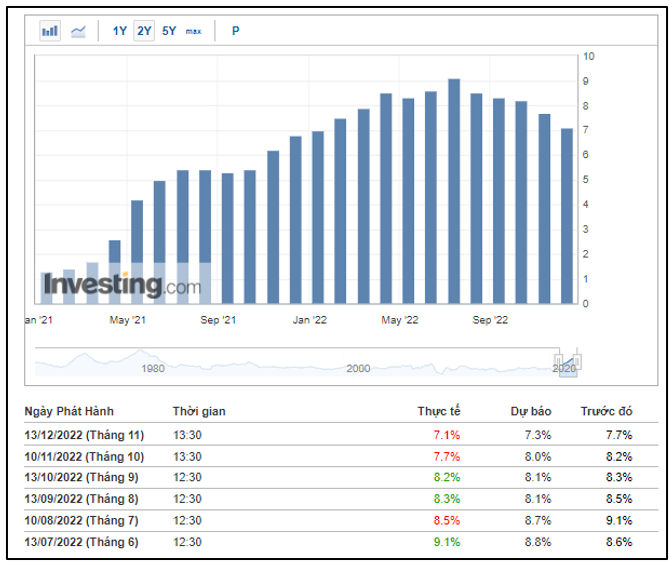670x562 pixels.
Task: Click the left handle of range navigator
Action: click(561, 361)
